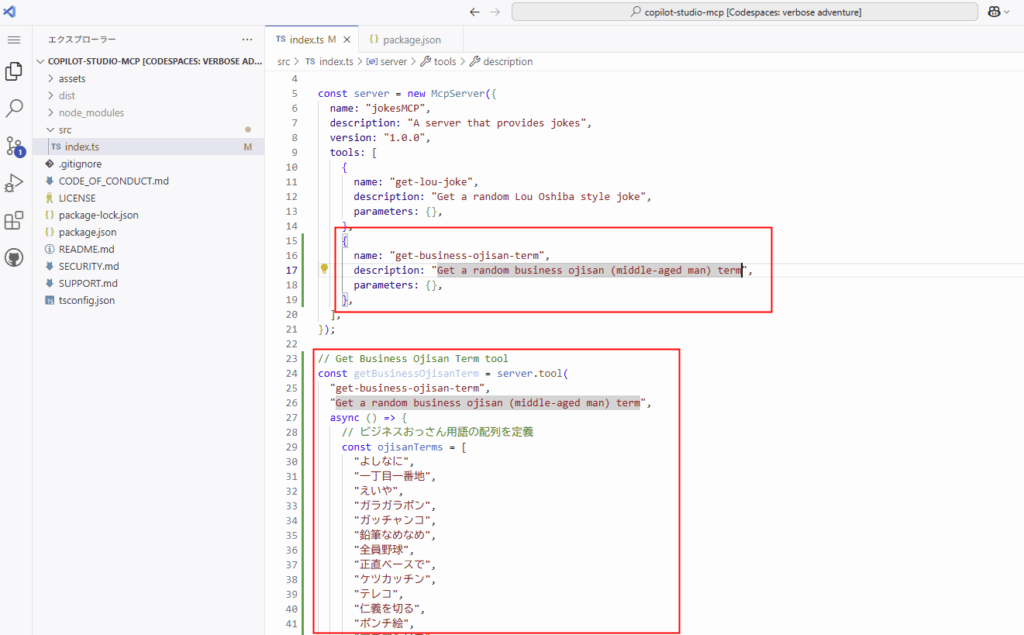Open the Run and Debug view
The height and width of the screenshot is (635, 1024).
[14, 183]
